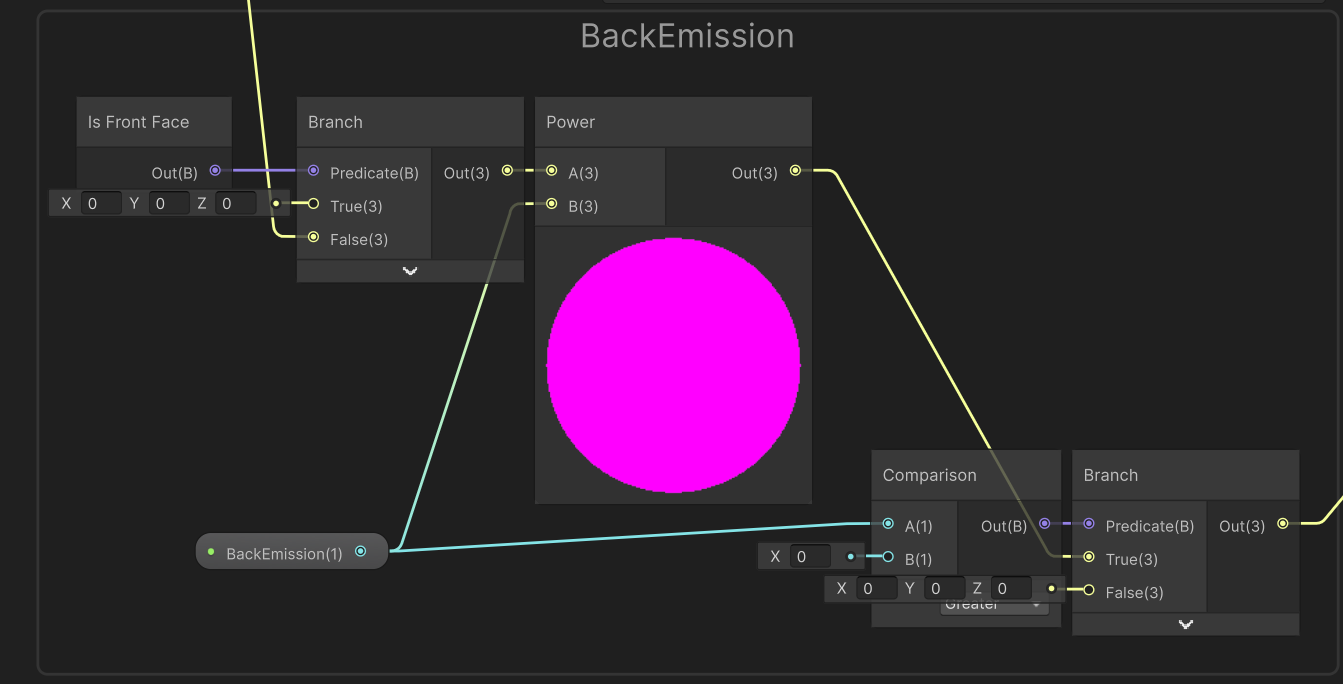
Task: Click the A(1) input port on Comparison node
Action: click(887, 524)
